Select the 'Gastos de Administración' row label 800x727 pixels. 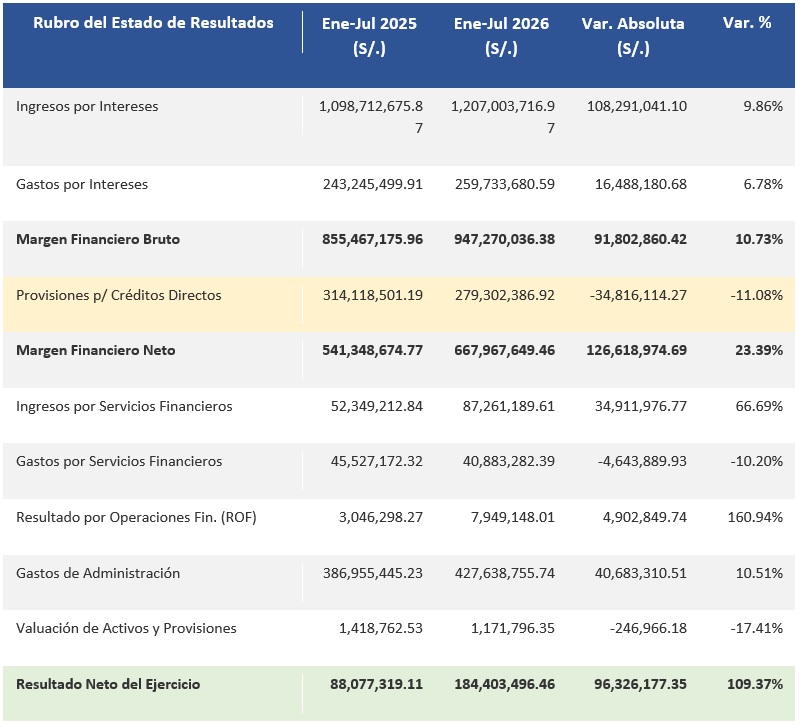[98, 573]
